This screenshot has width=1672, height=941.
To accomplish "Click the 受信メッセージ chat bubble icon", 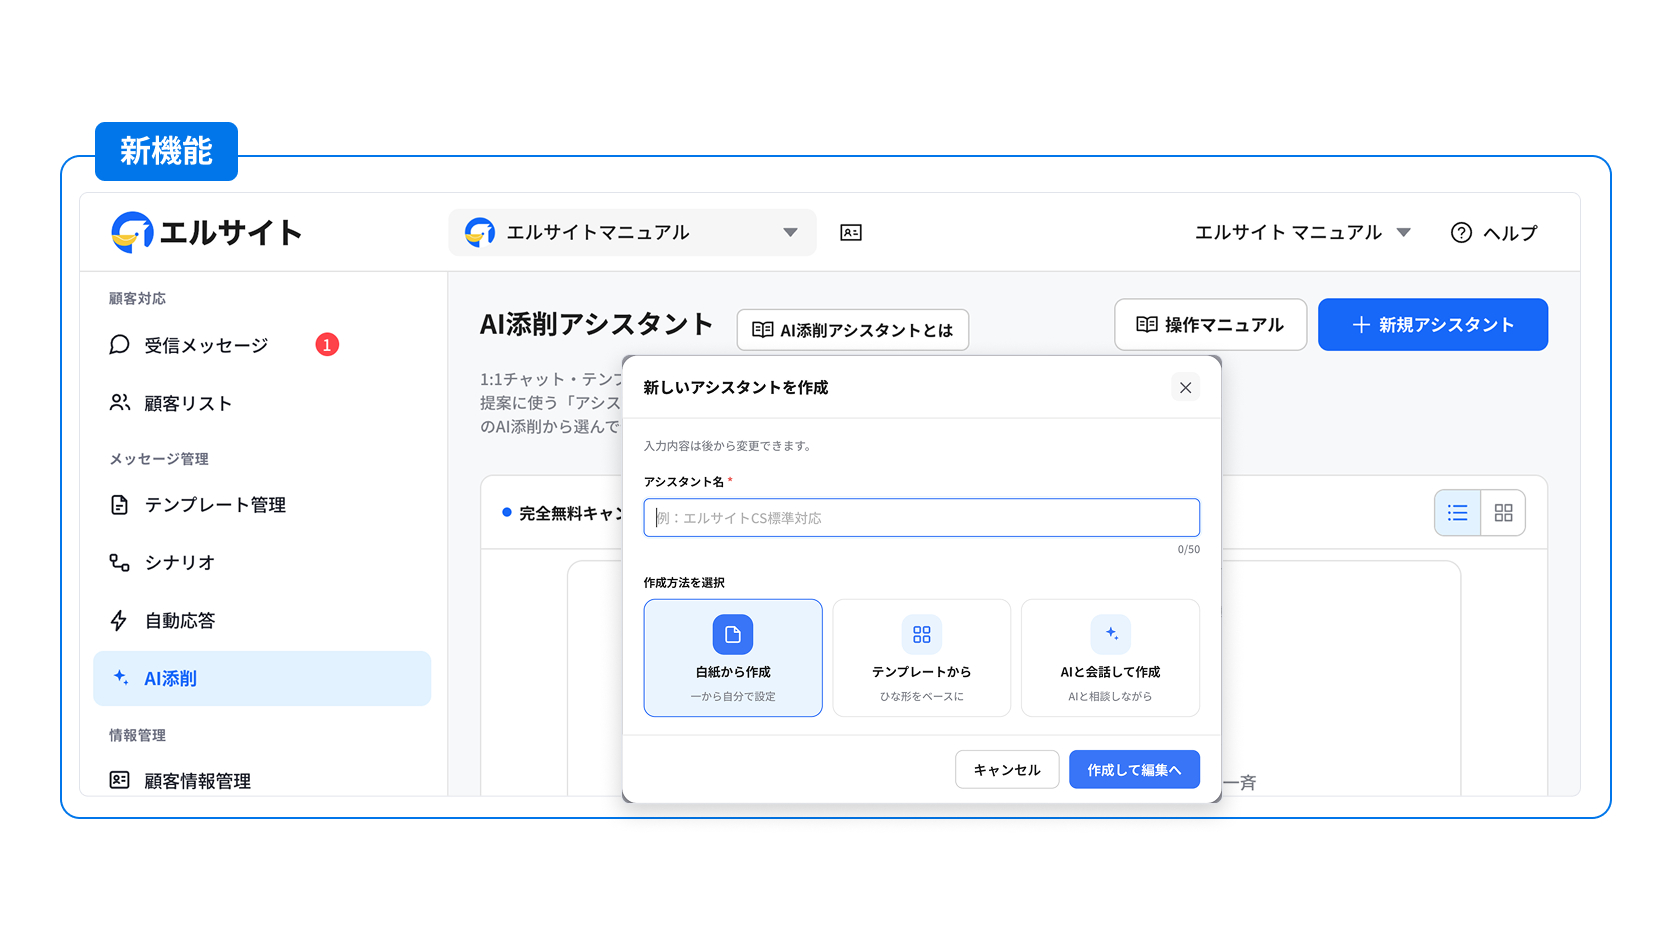I will tap(119, 345).
